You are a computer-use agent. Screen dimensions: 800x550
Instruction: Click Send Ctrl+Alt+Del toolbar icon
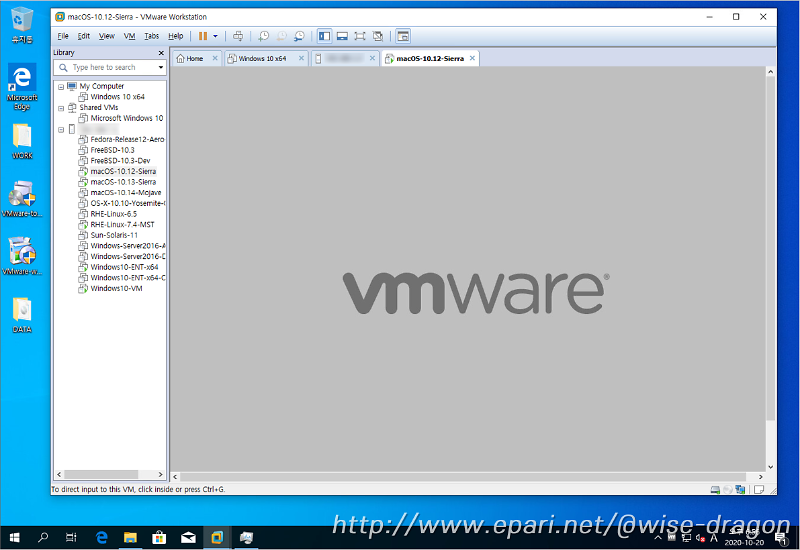pos(238,36)
